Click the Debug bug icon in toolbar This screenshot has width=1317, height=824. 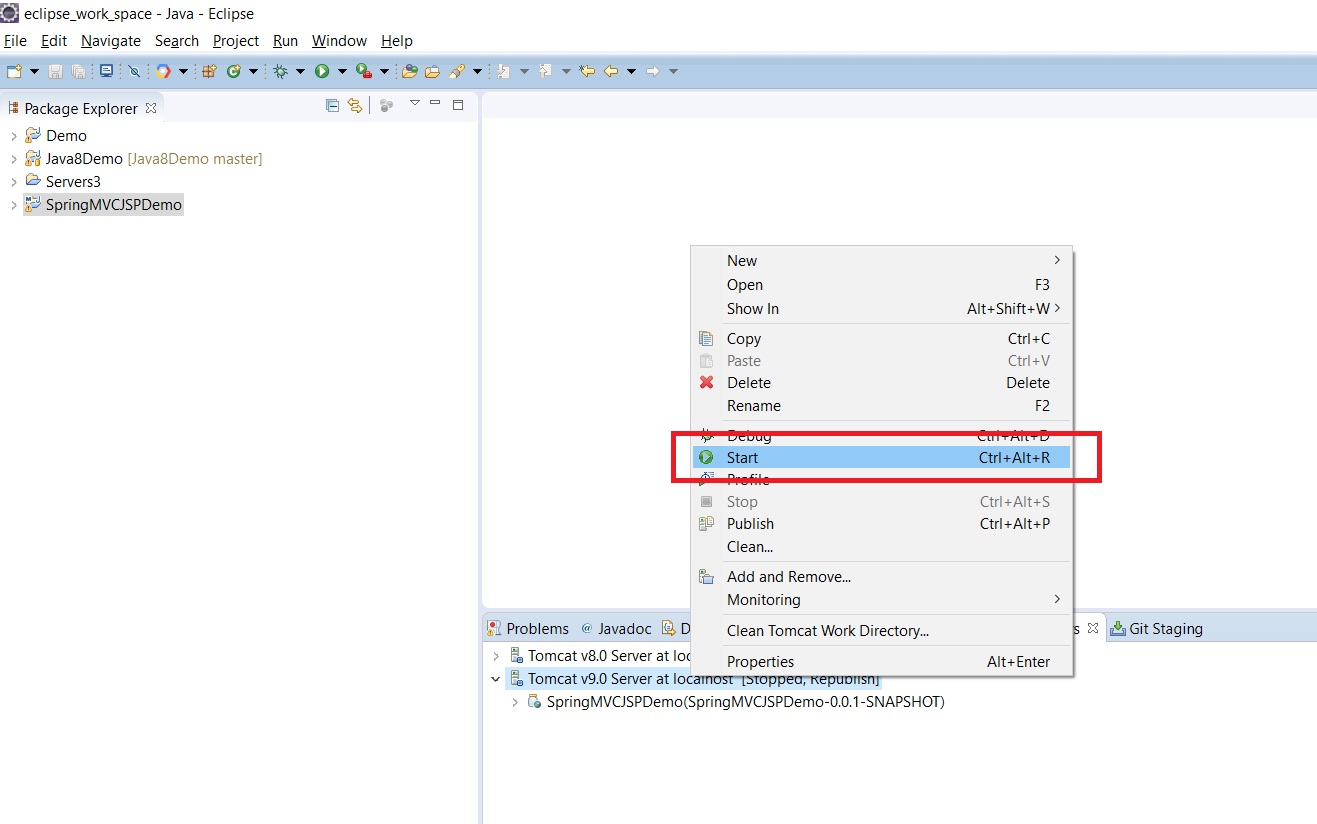(280, 71)
